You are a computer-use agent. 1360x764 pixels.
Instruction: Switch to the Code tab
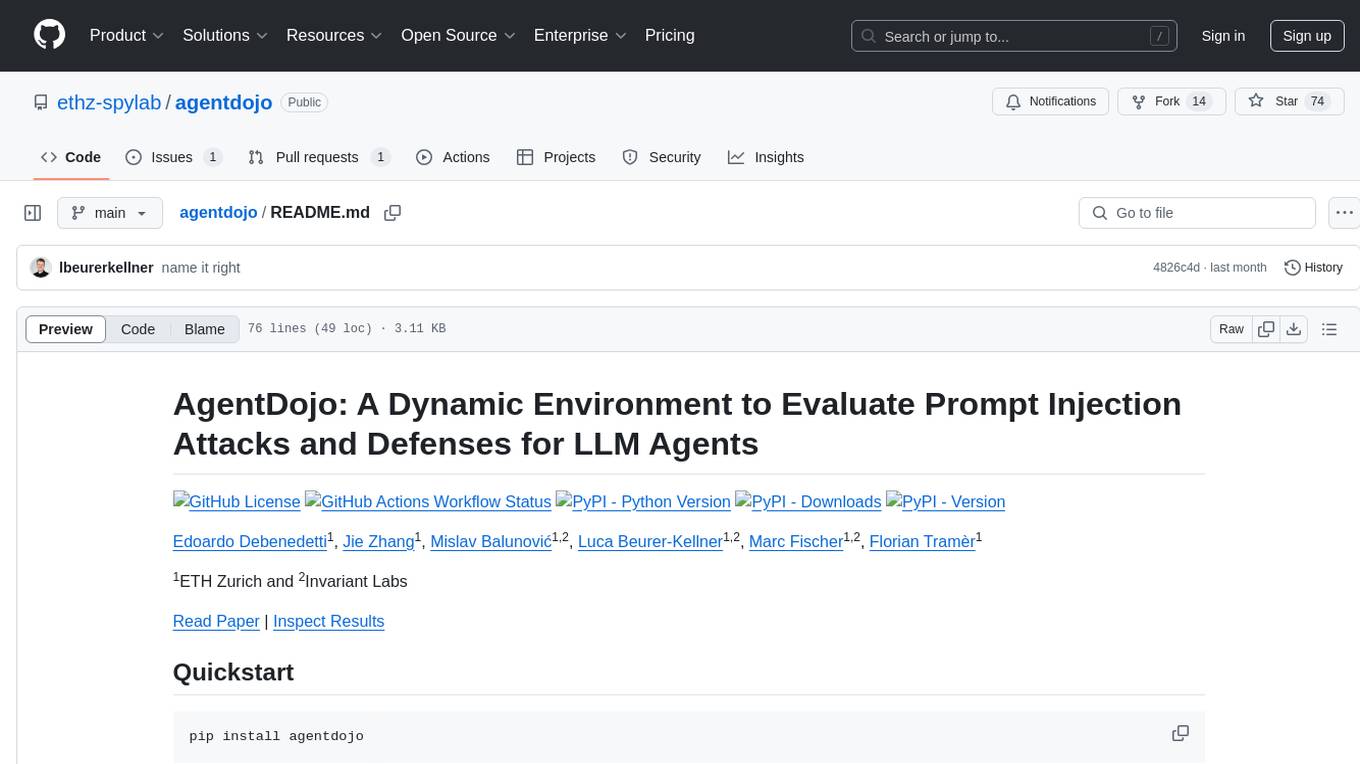coord(71,157)
